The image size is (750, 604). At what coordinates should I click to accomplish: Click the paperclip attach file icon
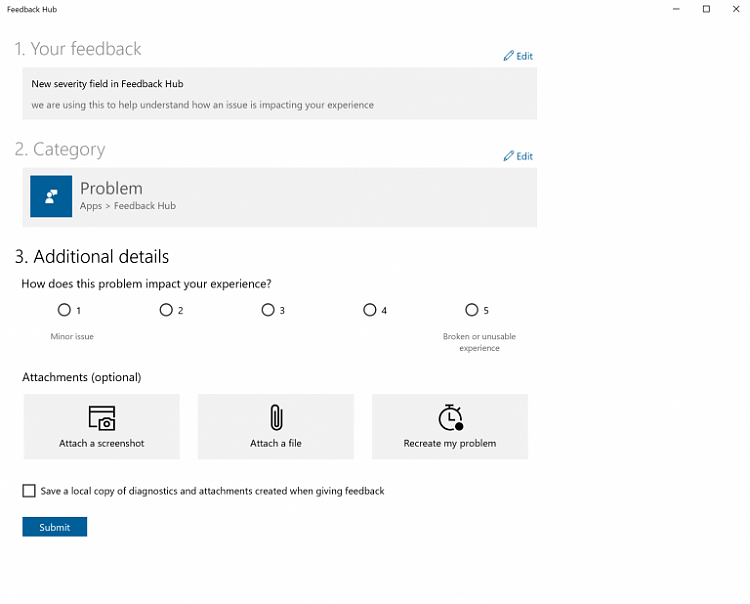coord(276,417)
